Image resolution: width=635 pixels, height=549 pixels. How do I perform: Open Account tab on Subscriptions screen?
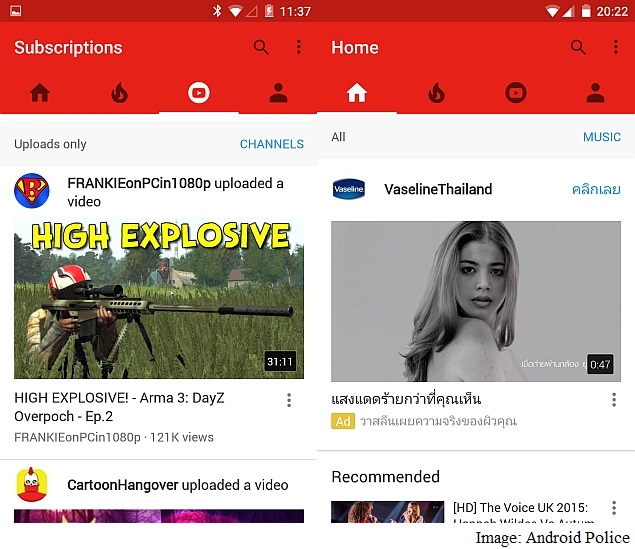coord(279,93)
